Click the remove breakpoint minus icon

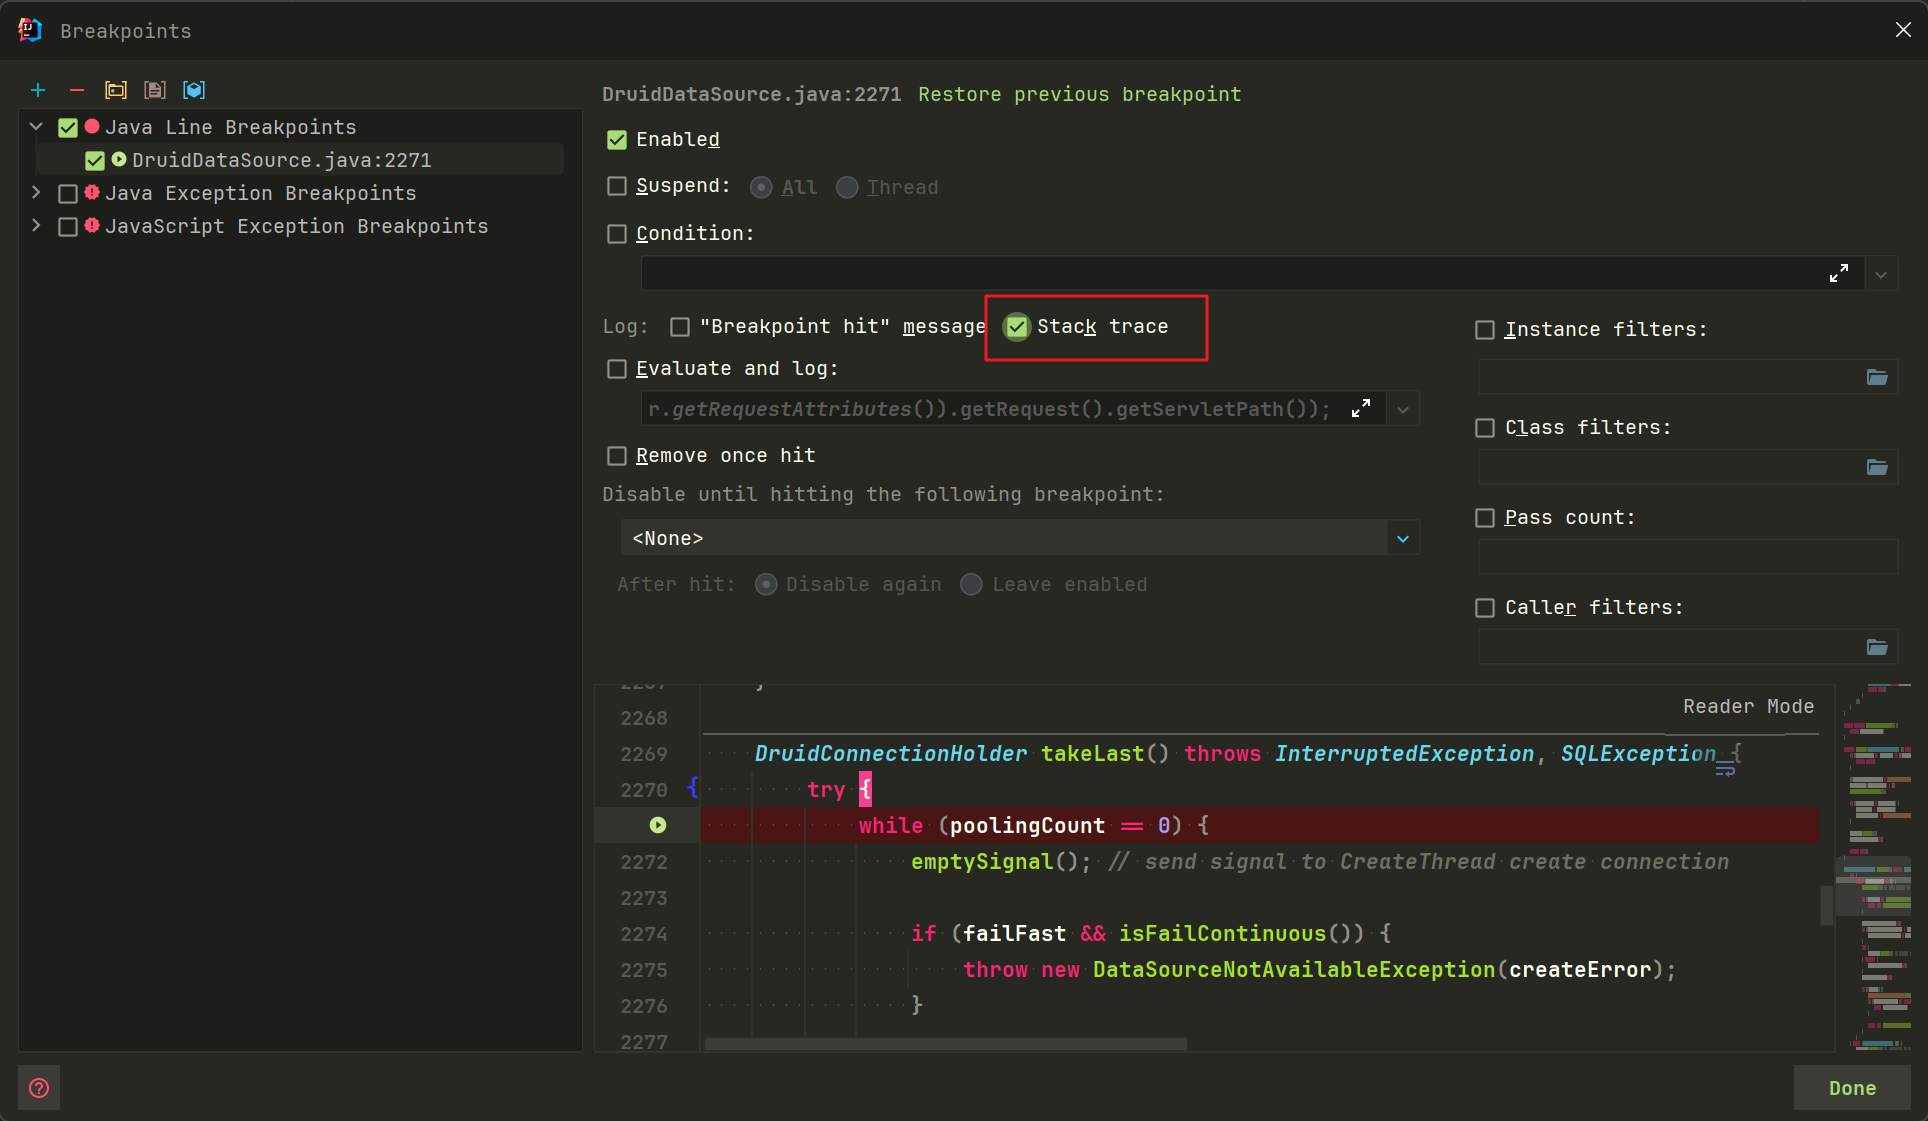76,89
